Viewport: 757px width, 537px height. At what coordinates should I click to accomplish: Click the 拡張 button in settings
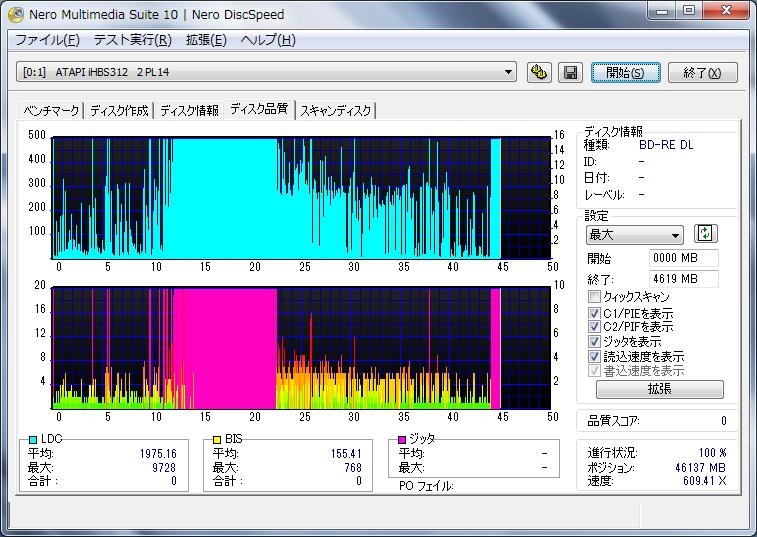(x=659, y=389)
